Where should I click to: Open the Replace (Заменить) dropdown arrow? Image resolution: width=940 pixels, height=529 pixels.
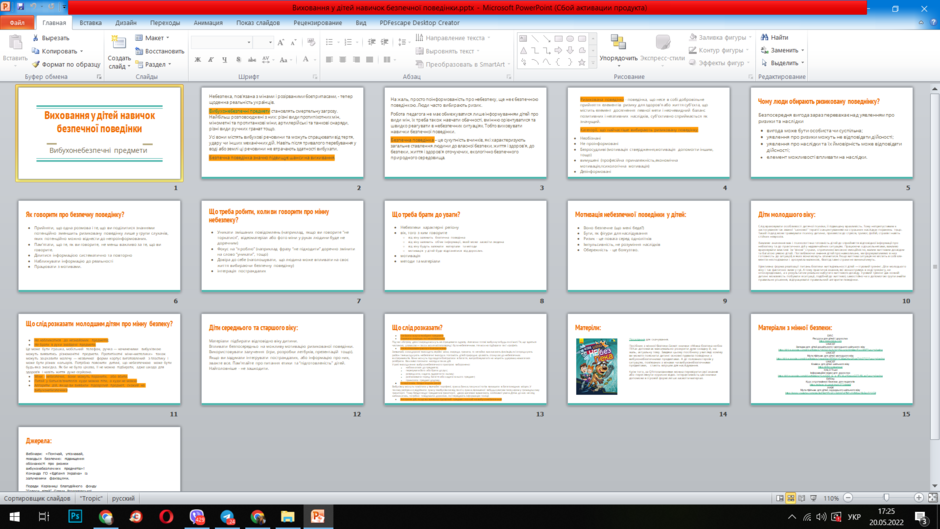coord(803,50)
